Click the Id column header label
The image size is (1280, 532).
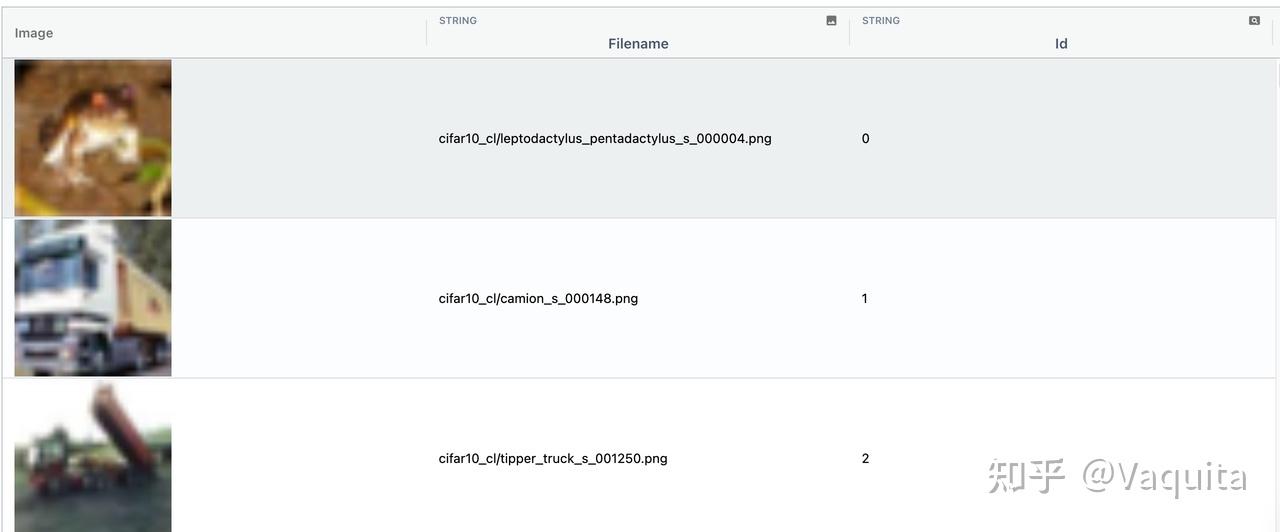pos(1061,44)
